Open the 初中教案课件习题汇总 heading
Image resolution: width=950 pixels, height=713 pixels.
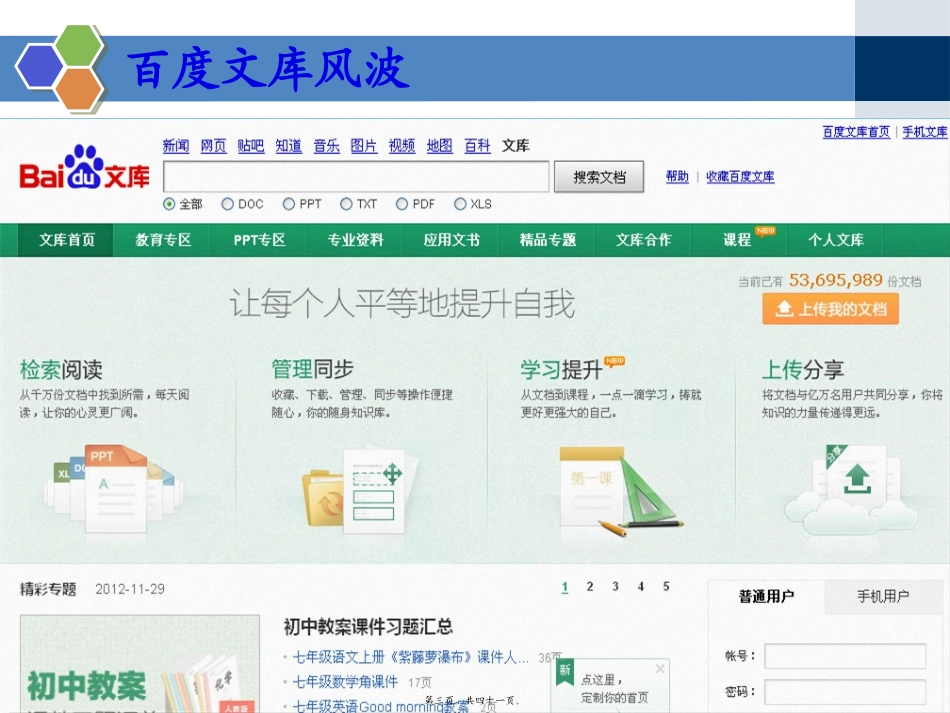(x=368, y=626)
